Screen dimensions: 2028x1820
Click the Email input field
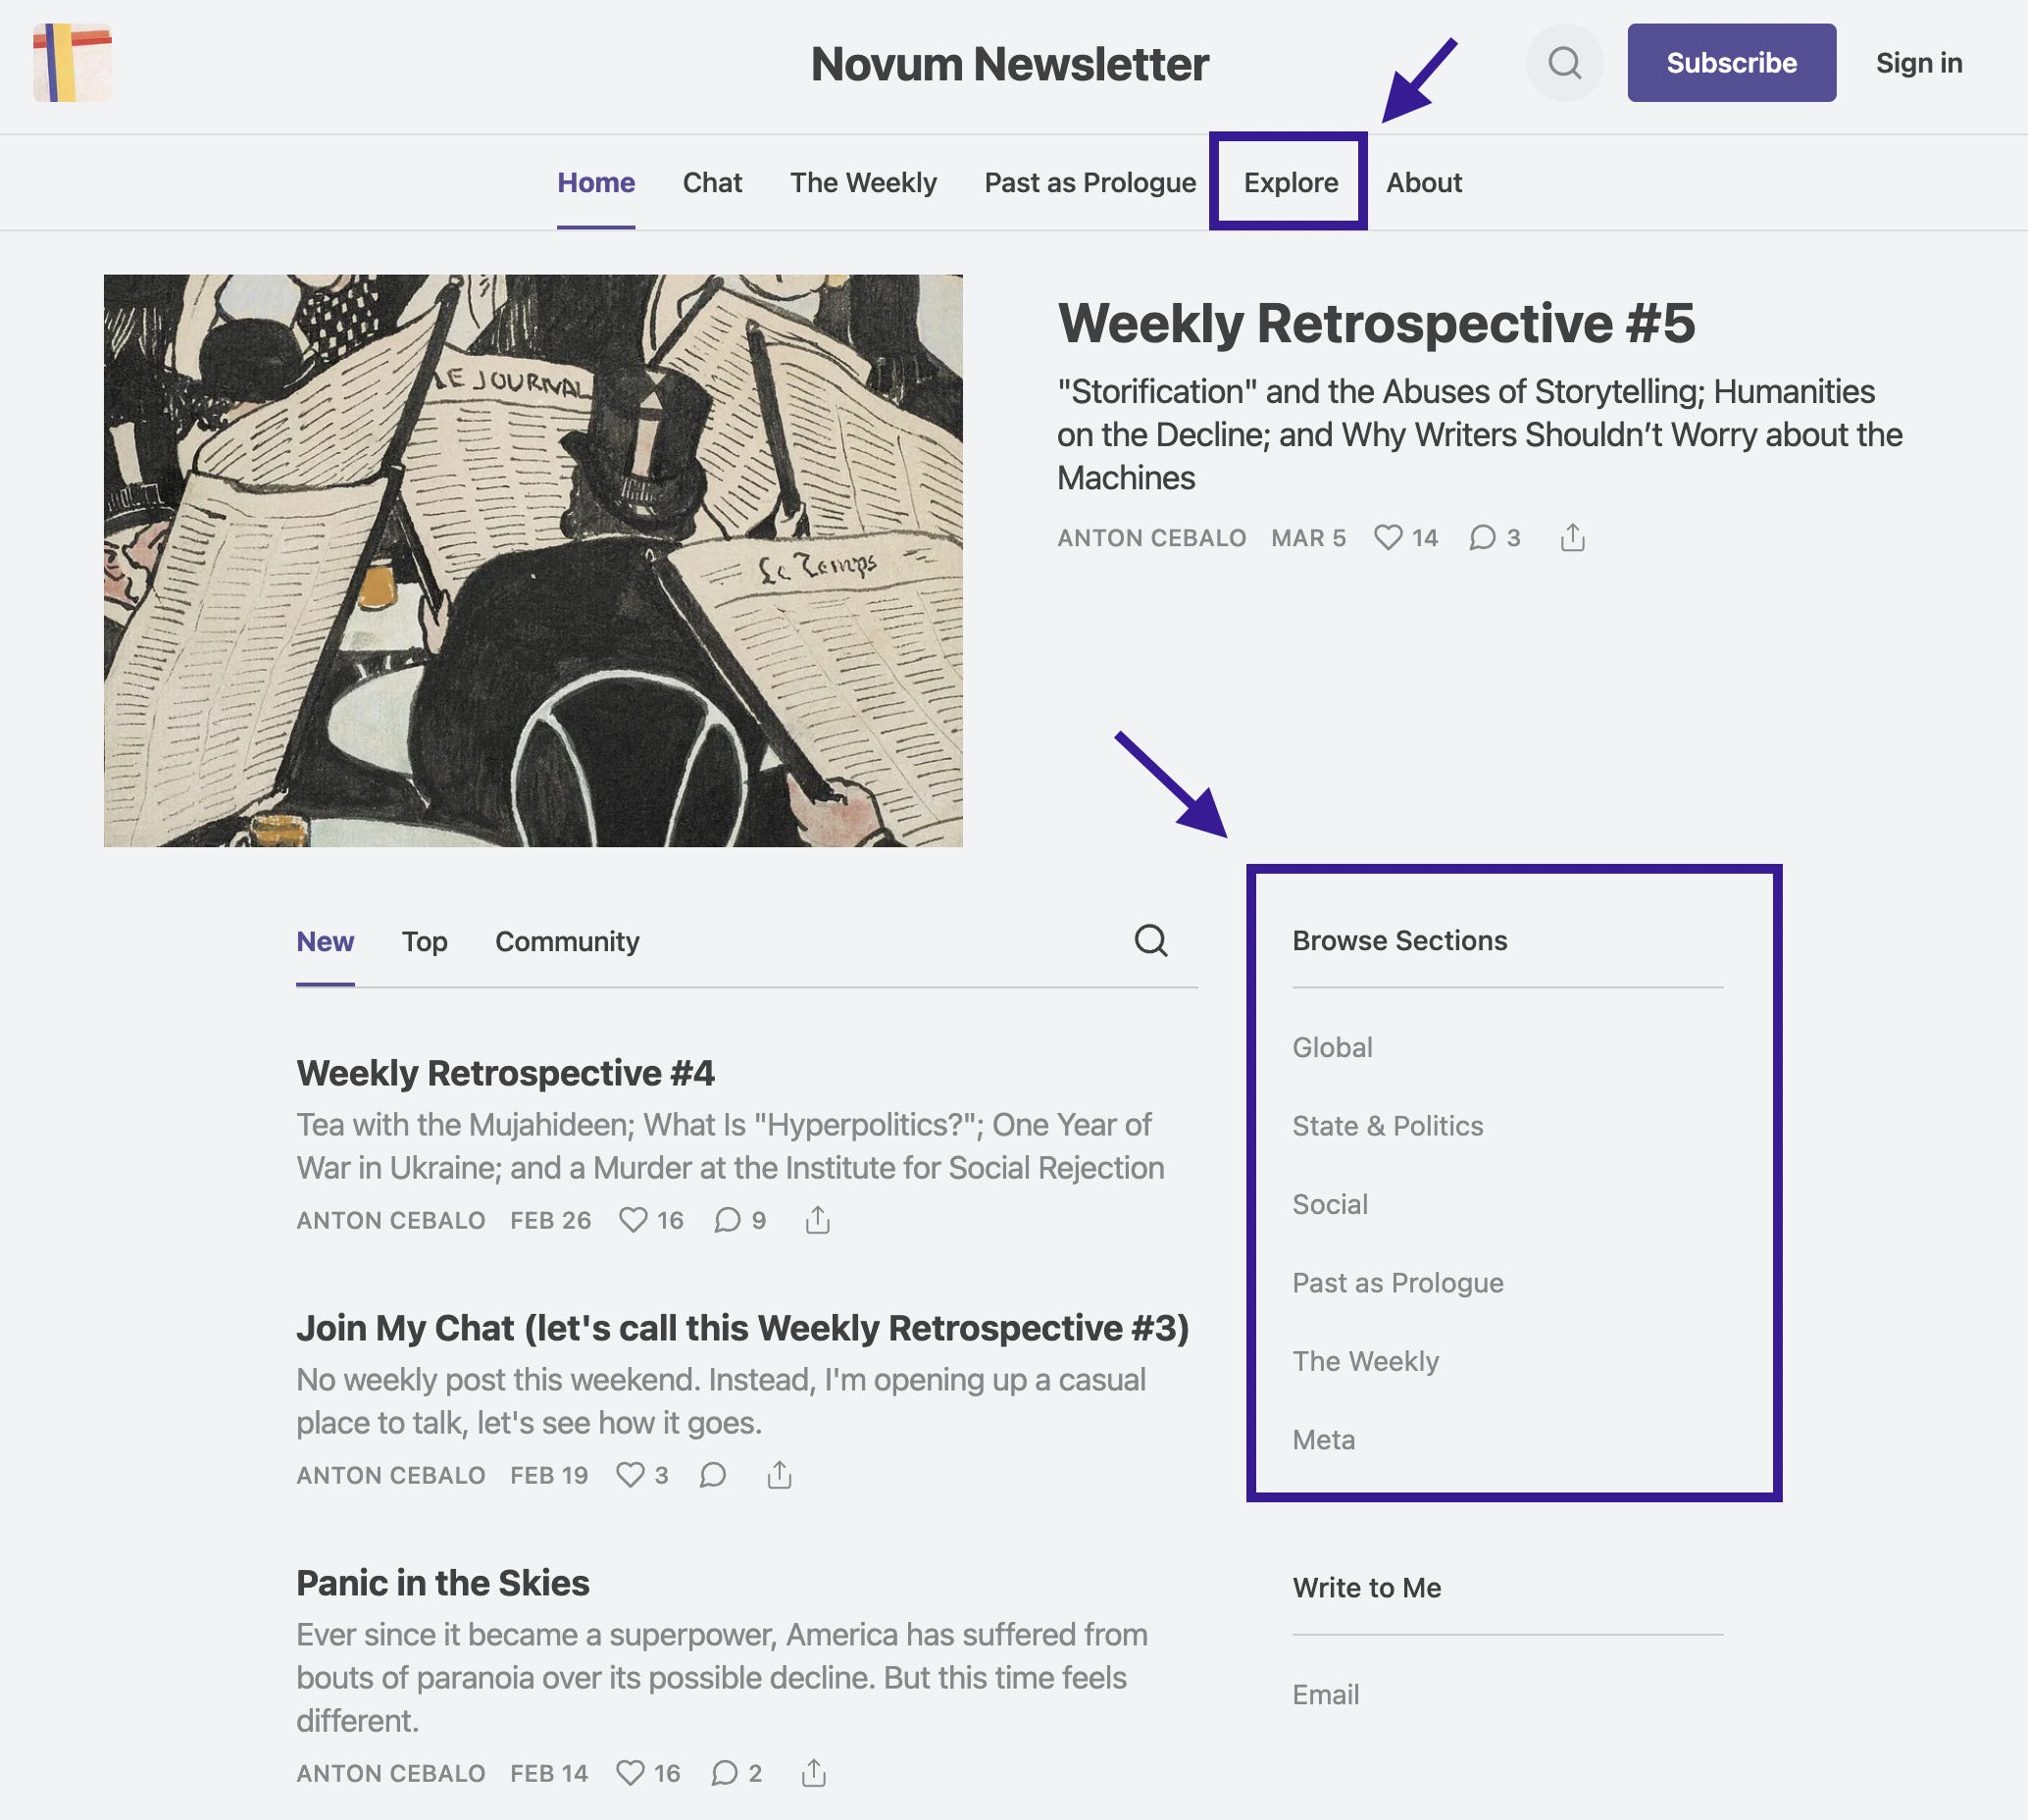(1450, 1694)
